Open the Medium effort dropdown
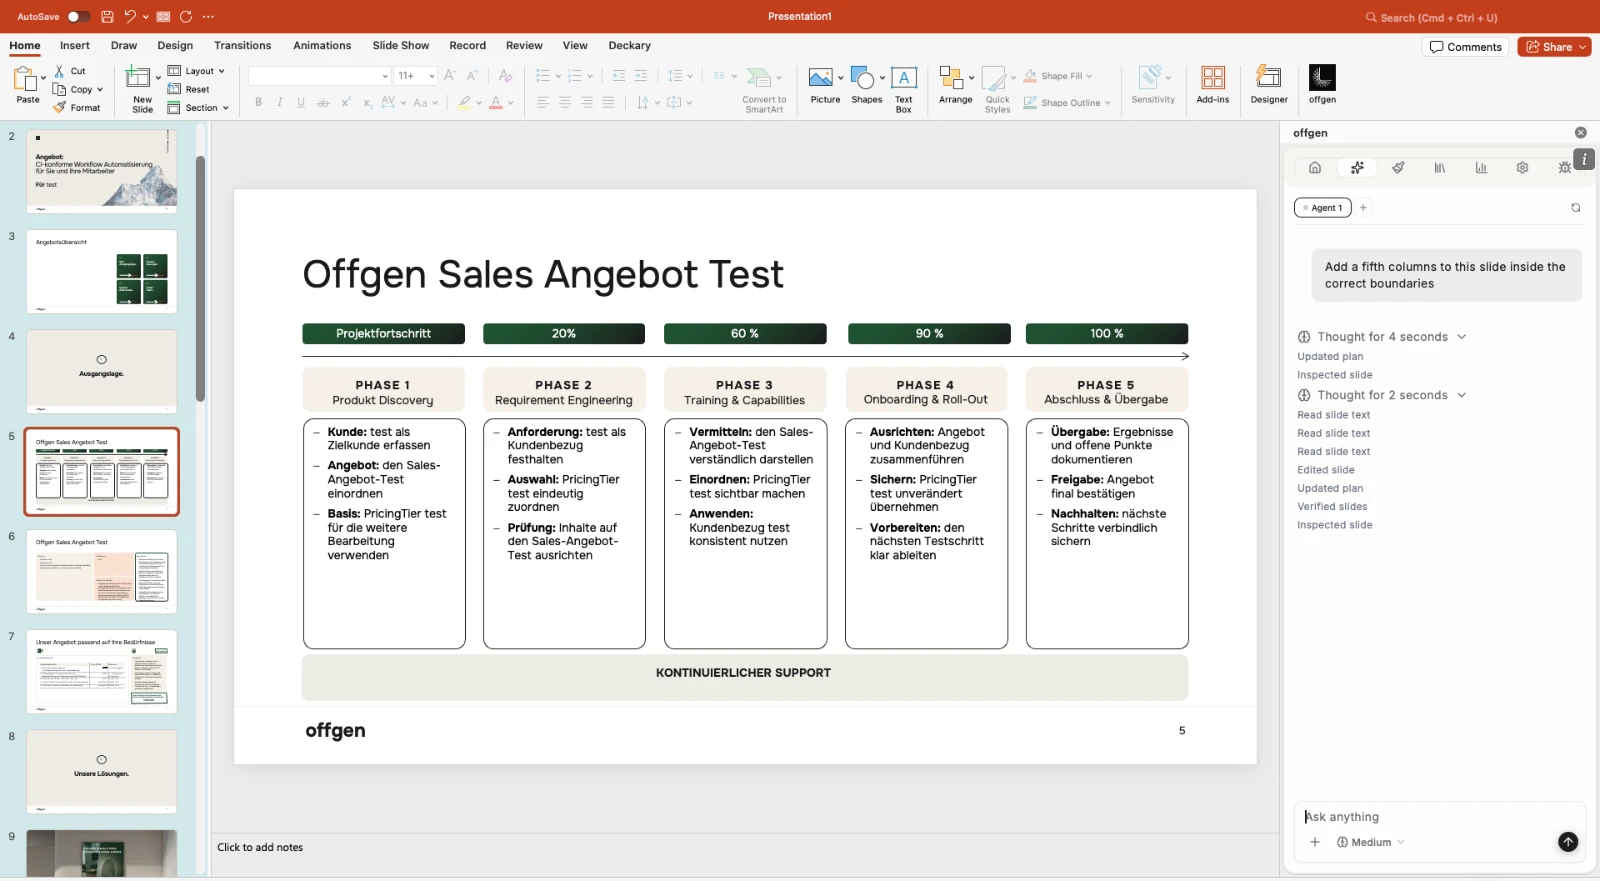Viewport: 1600px width, 881px height. pos(1371,842)
